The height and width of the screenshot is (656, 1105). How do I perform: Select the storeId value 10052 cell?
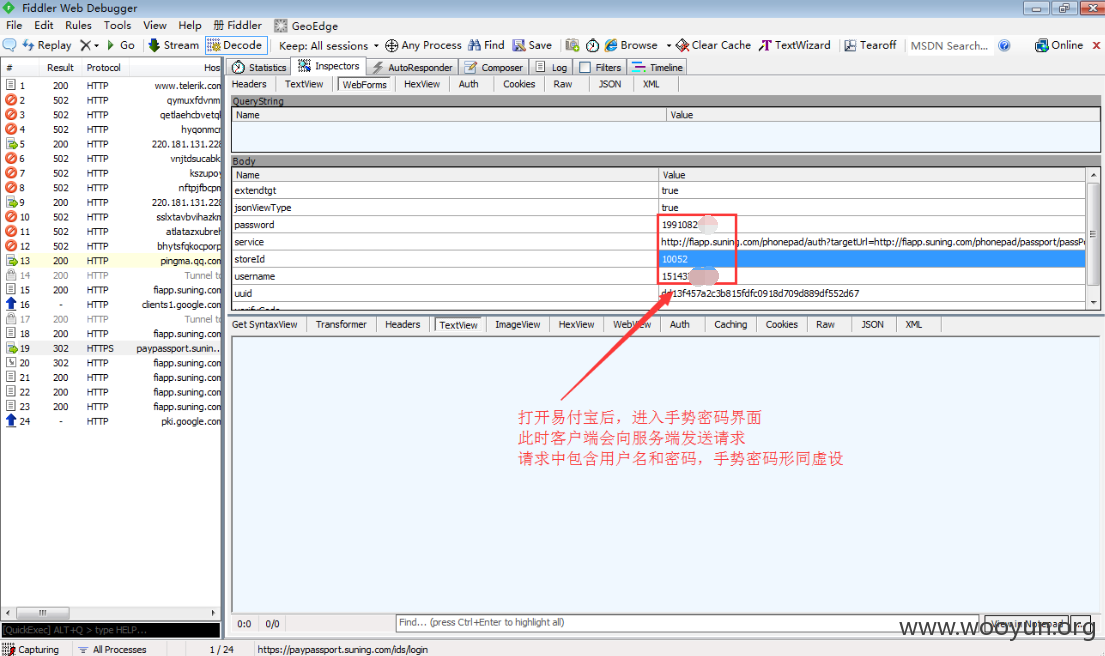(872, 259)
